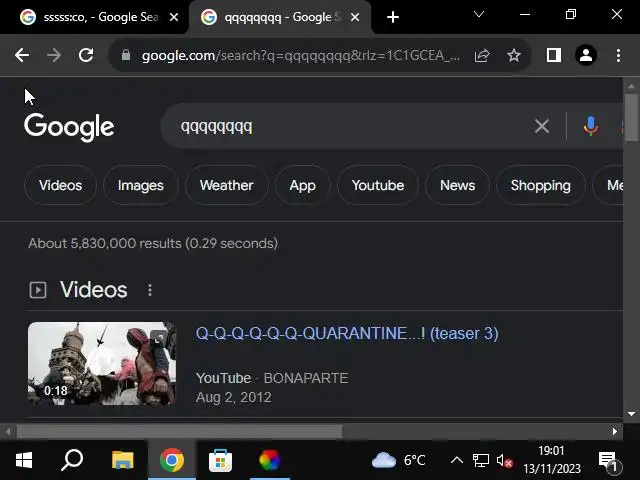Open Windows taskbar search
Viewport: 640px width, 480px height.
[x=73, y=460]
